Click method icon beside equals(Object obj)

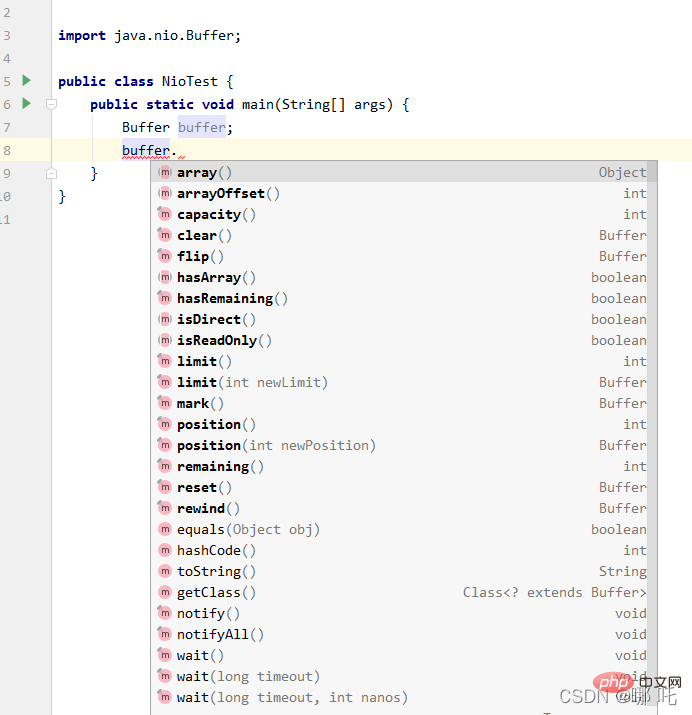(x=165, y=528)
